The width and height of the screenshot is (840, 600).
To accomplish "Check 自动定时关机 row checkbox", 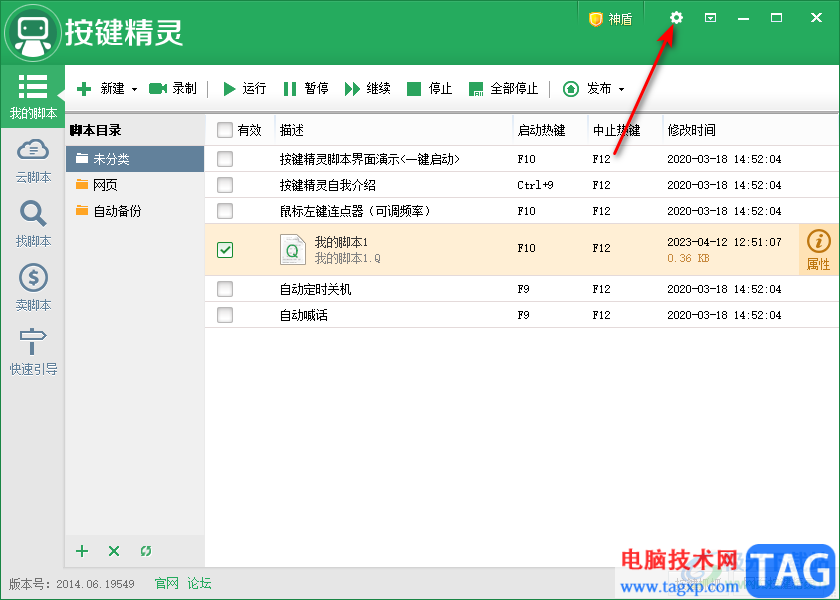I will pos(225,289).
